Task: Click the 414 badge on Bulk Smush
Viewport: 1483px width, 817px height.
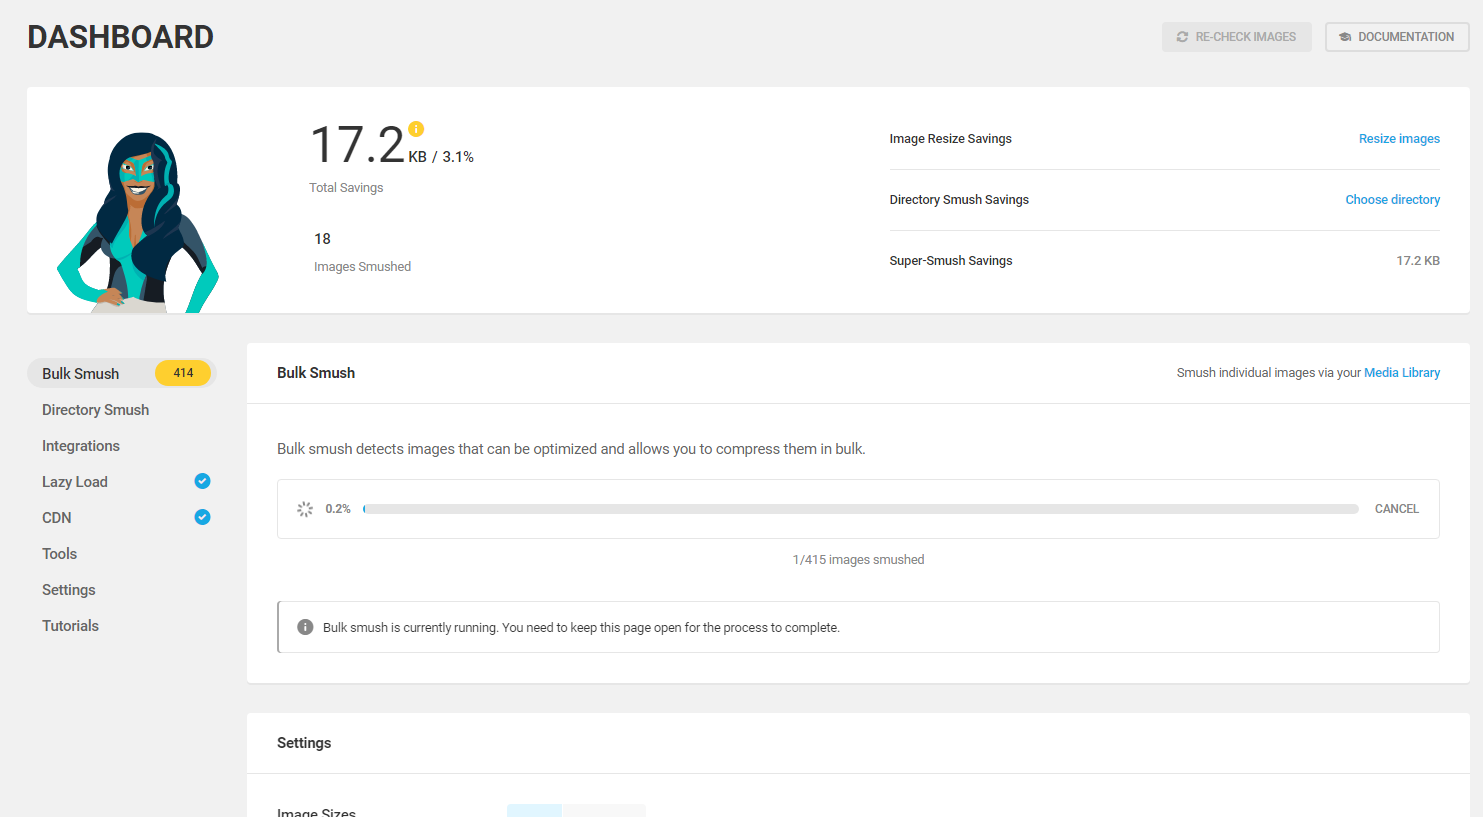Action: pos(183,373)
